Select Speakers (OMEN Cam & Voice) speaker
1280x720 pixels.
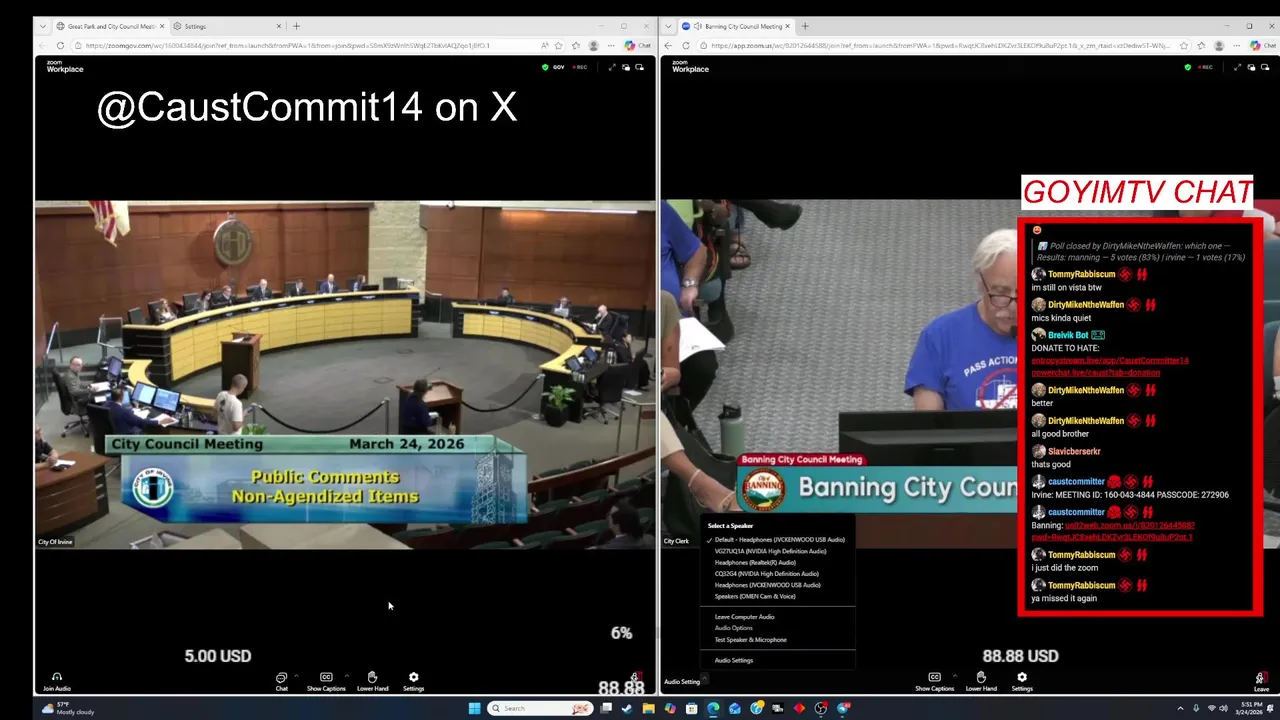[755, 597]
